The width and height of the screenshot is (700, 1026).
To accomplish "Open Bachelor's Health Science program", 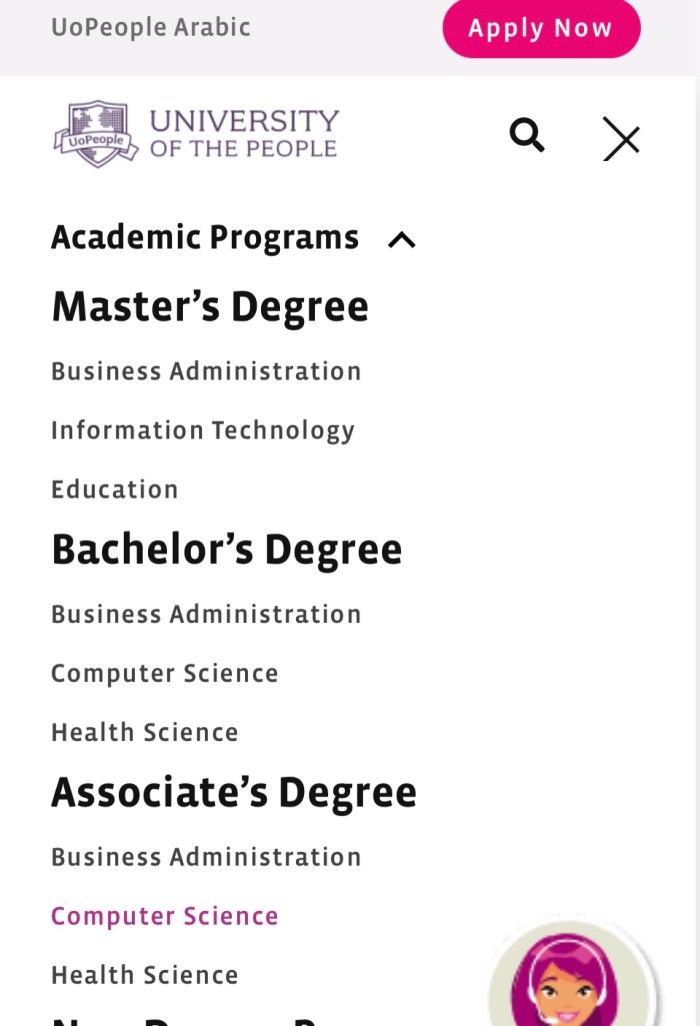I will 145,732.
